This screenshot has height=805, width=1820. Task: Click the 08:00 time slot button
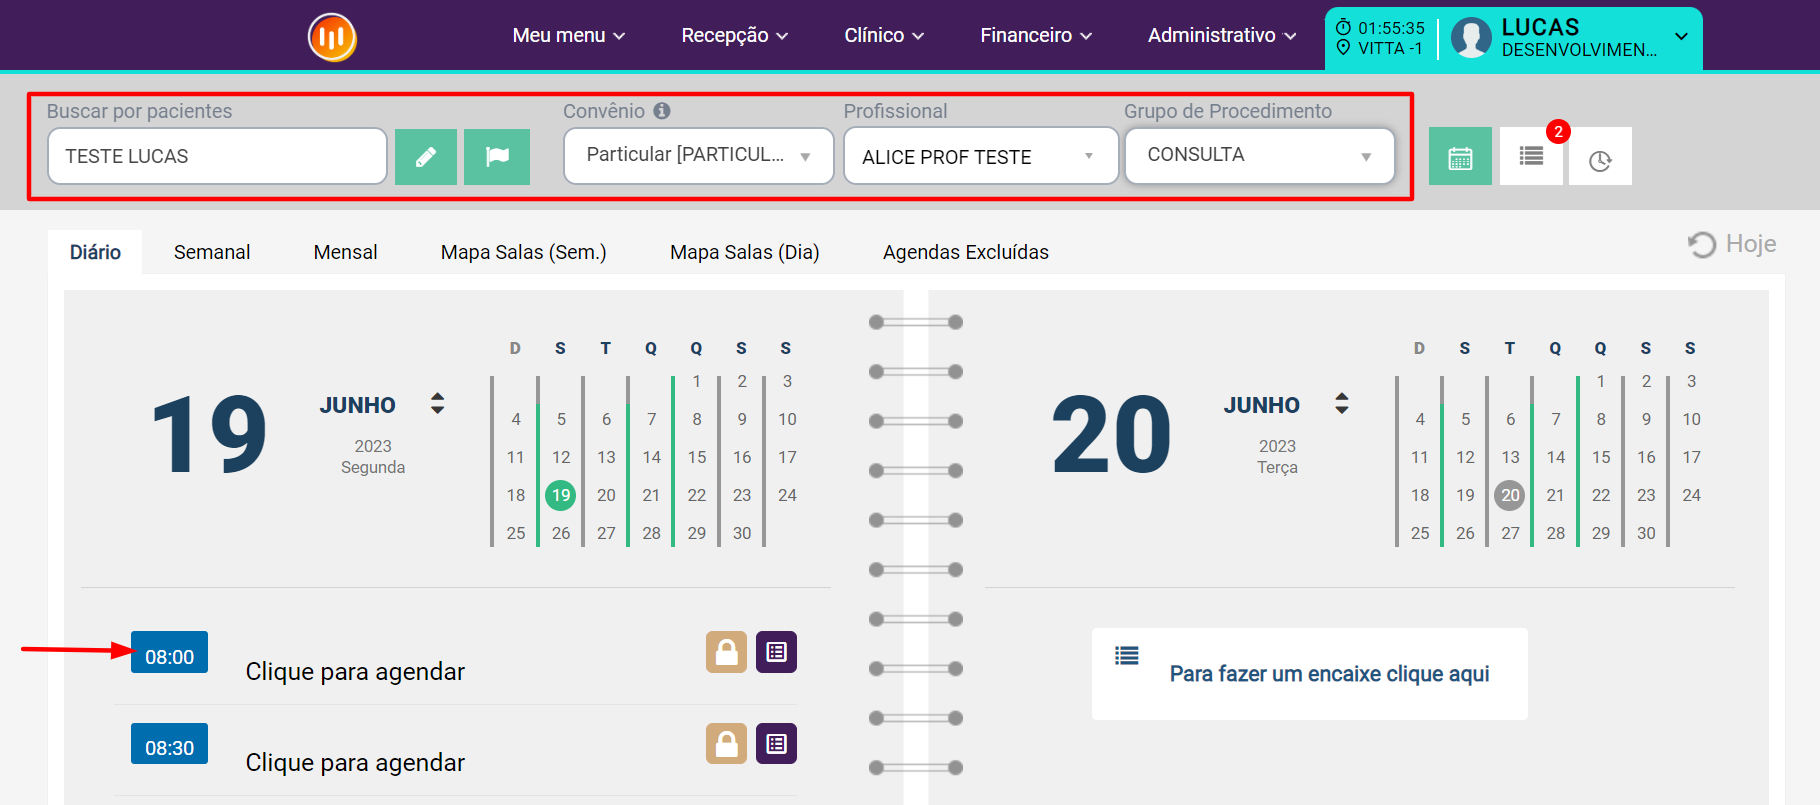click(169, 653)
